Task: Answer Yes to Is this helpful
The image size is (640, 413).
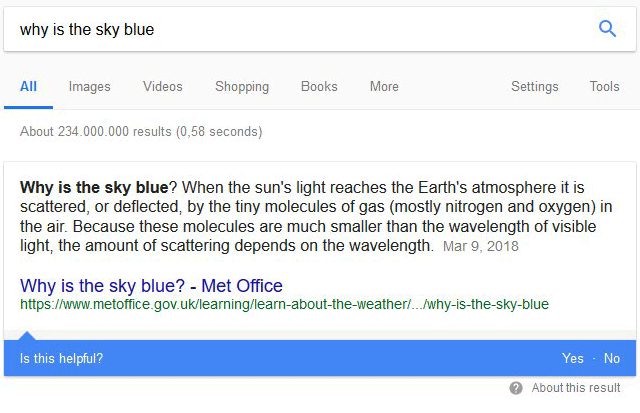Action: coord(573,358)
